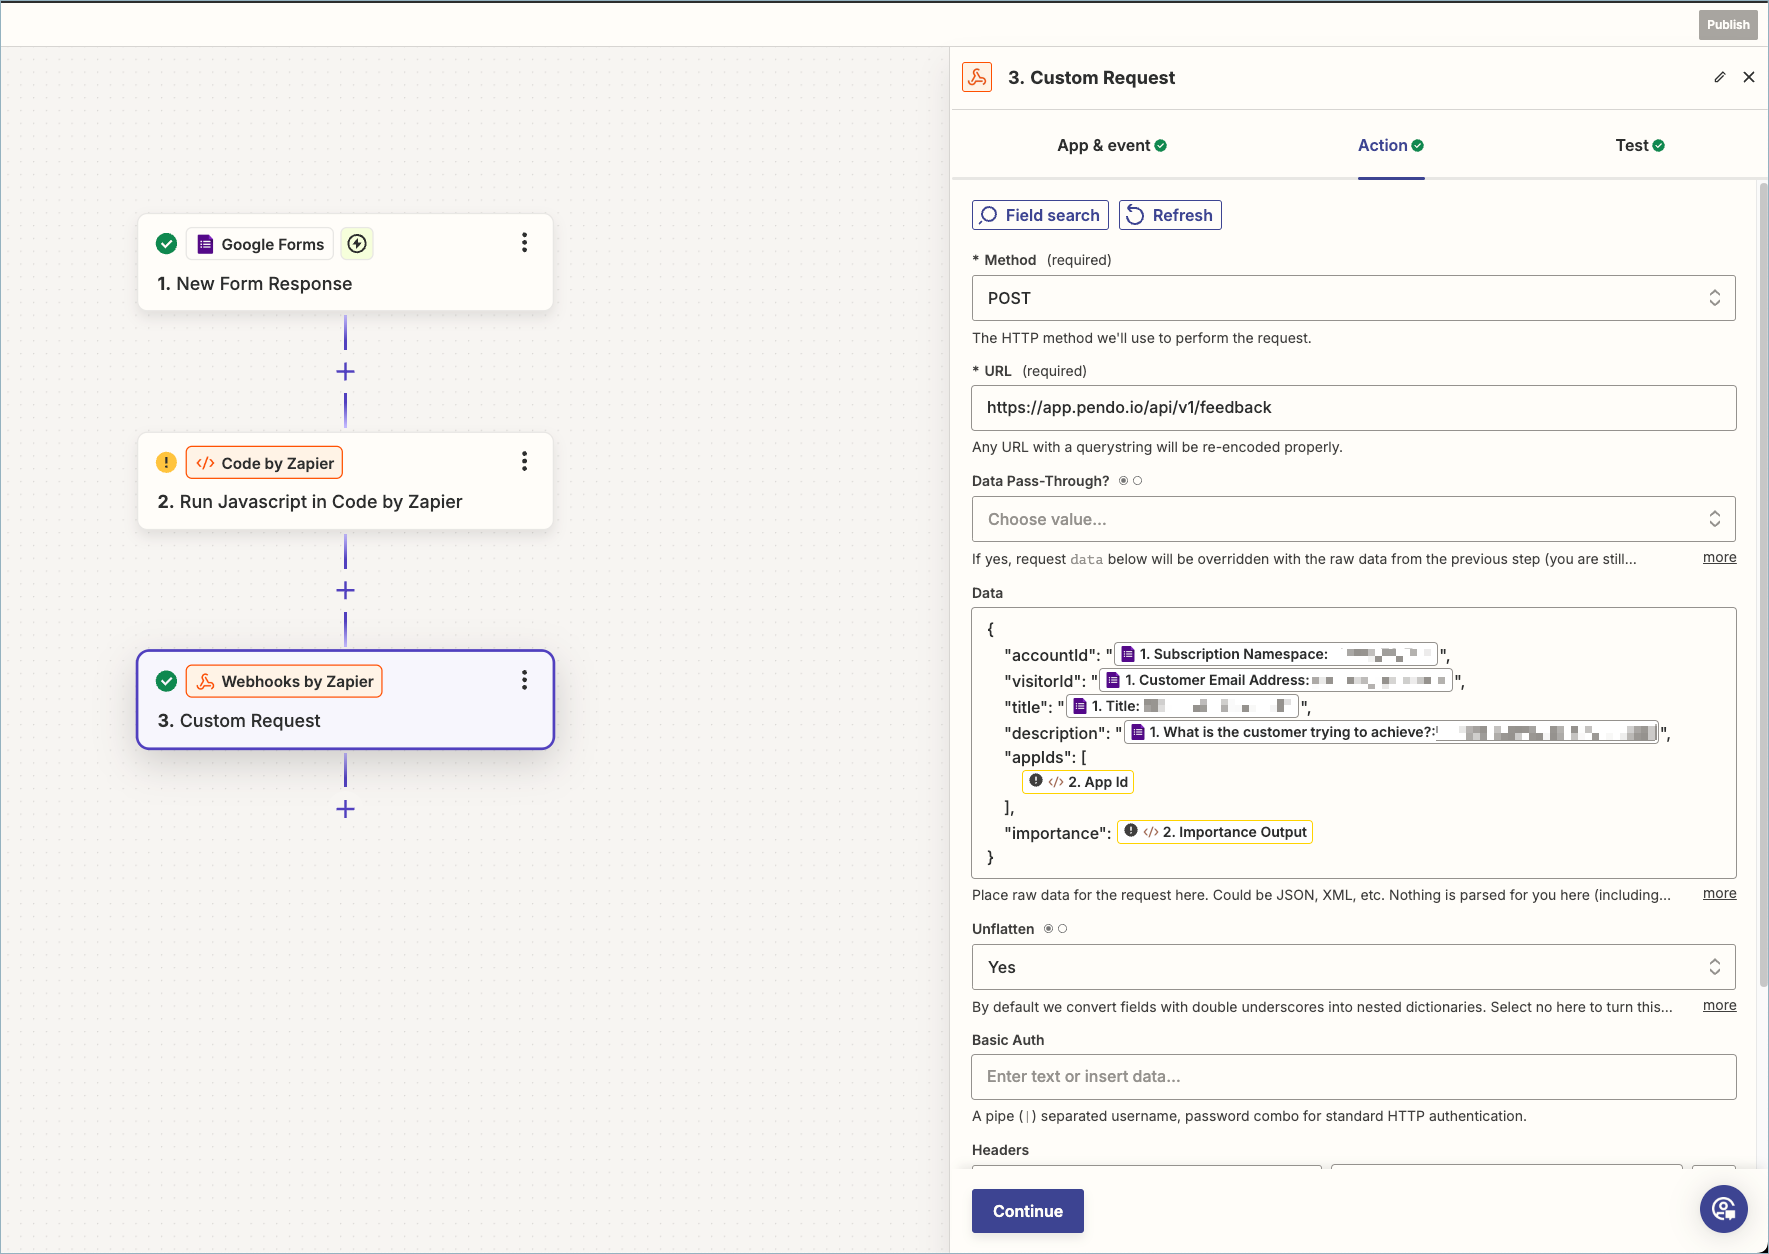This screenshot has width=1769, height=1254.
Task: Click the Webhooks icon in panel header
Action: click(x=977, y=77)
